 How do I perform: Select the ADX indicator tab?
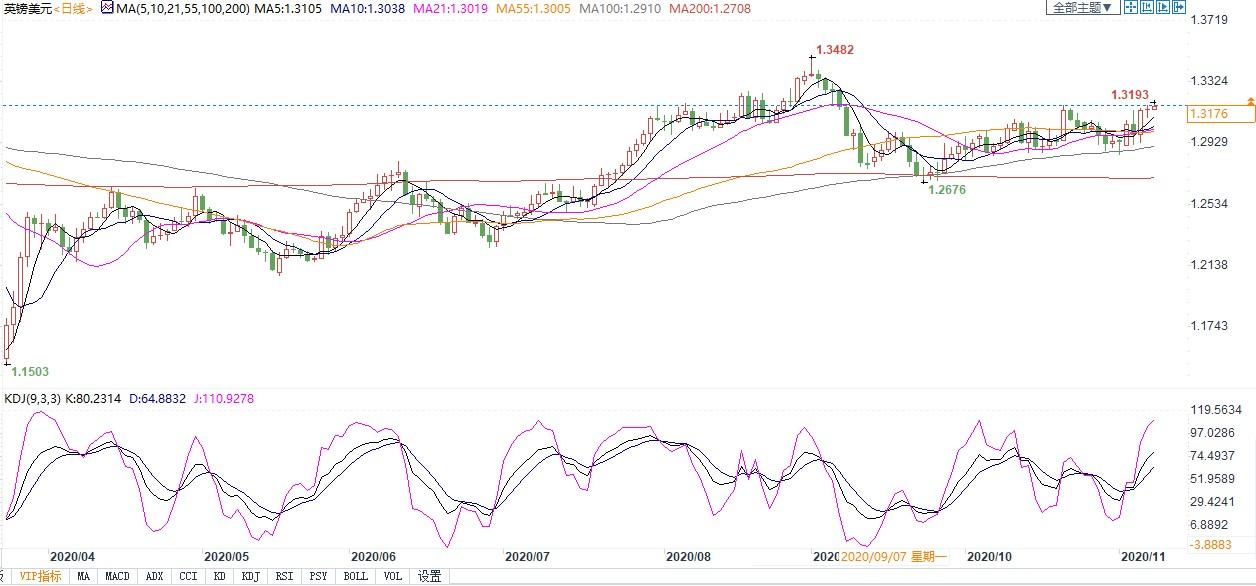[x=154, y=576]
